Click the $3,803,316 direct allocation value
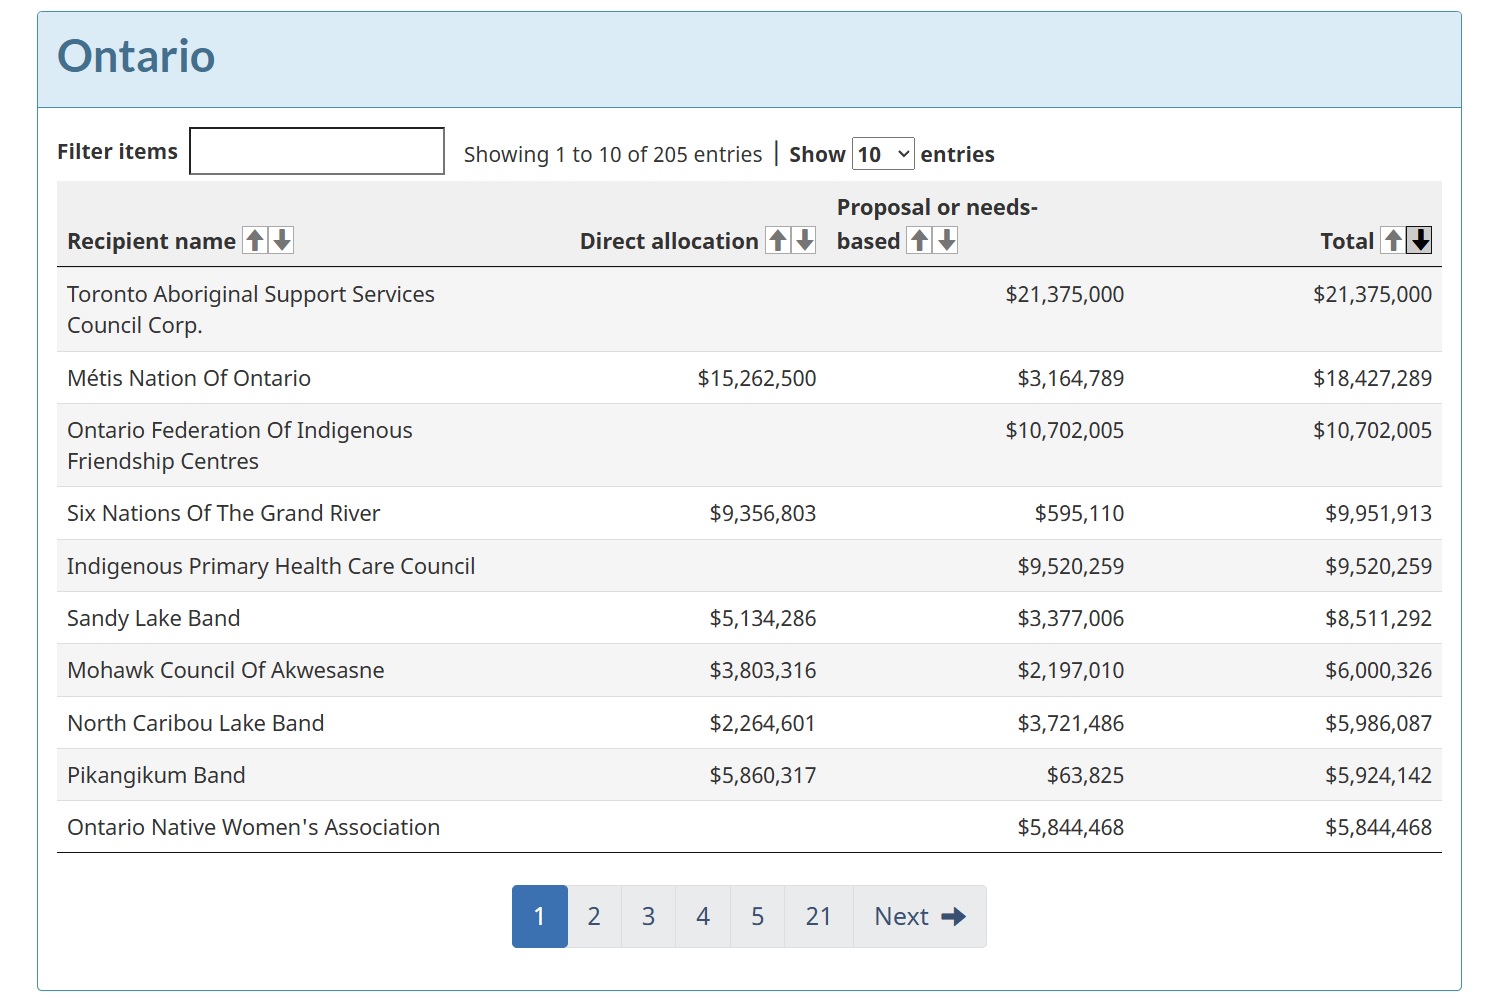Image resolution: width=1485 pixels, height=998 pixels. [763, 670]
